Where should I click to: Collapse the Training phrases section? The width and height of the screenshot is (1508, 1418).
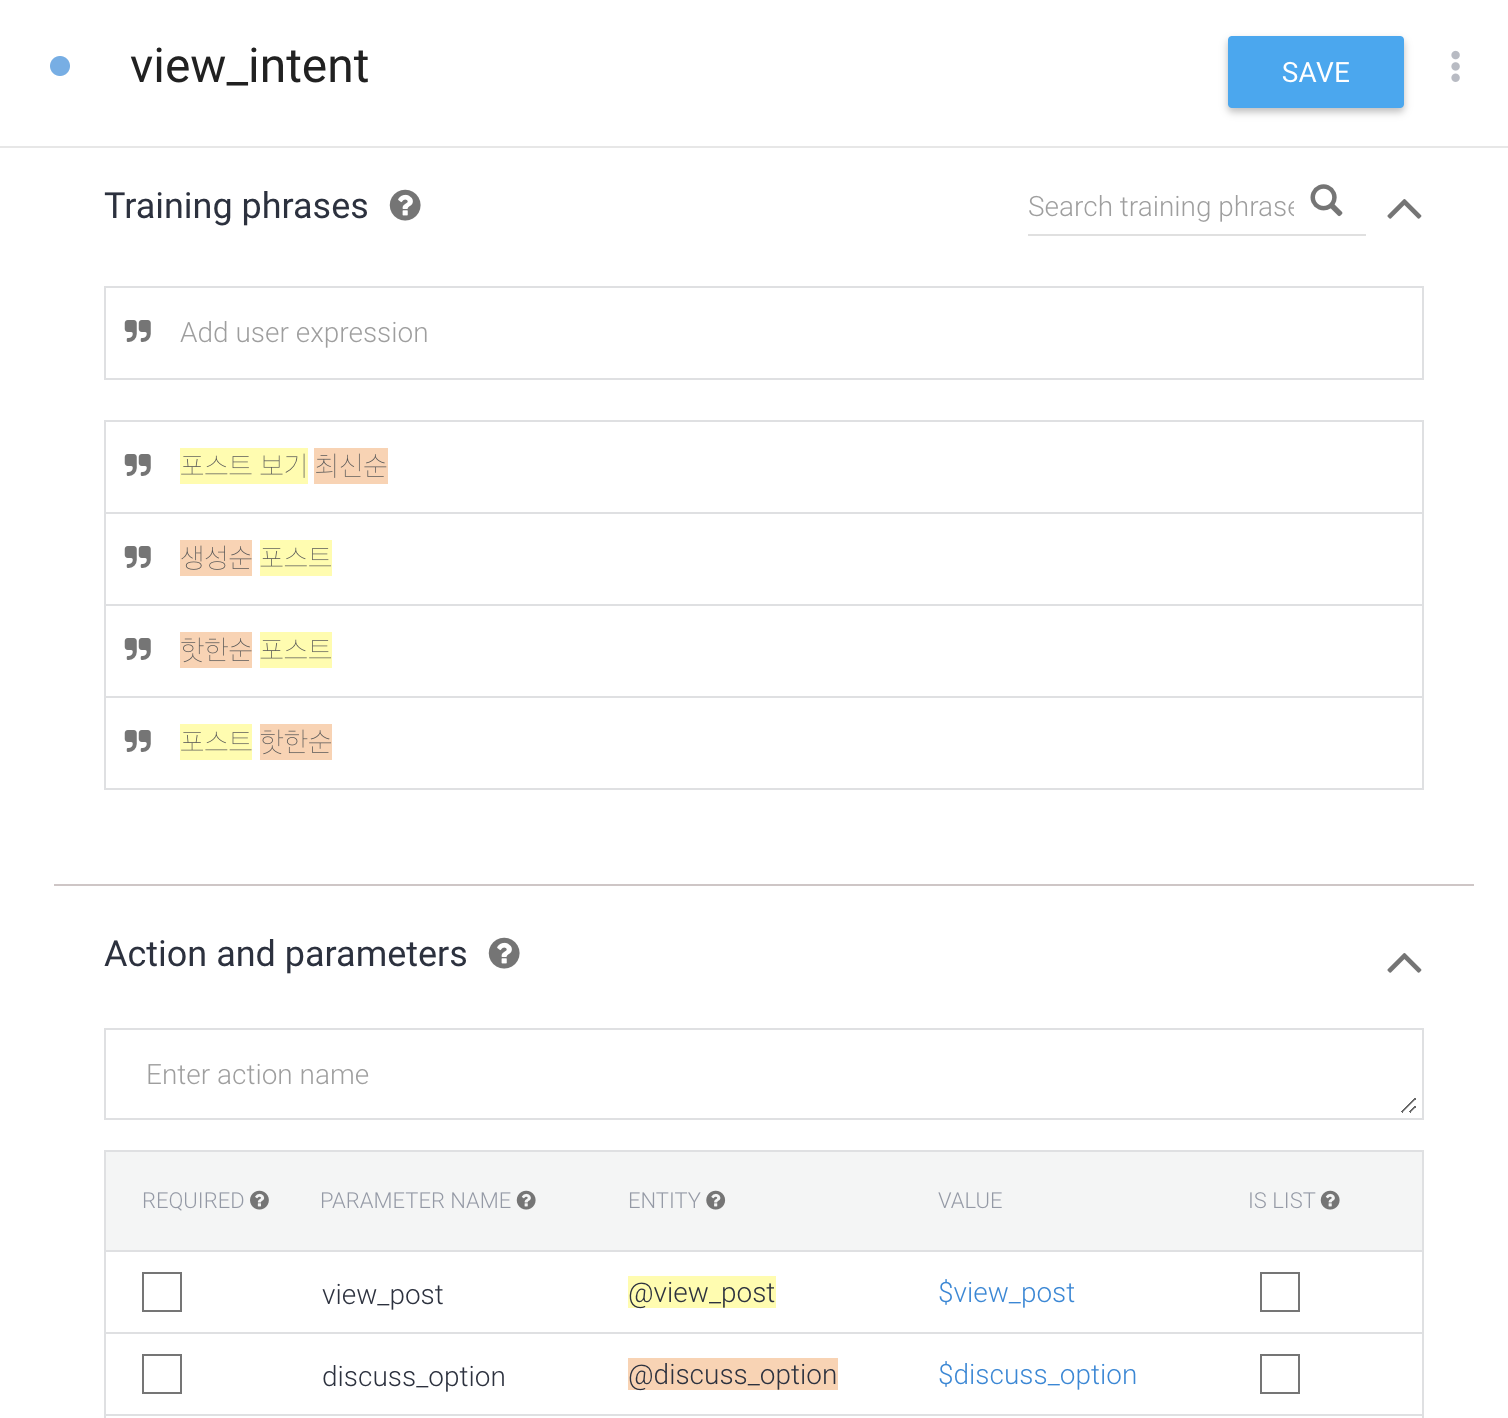(1404, 209)
